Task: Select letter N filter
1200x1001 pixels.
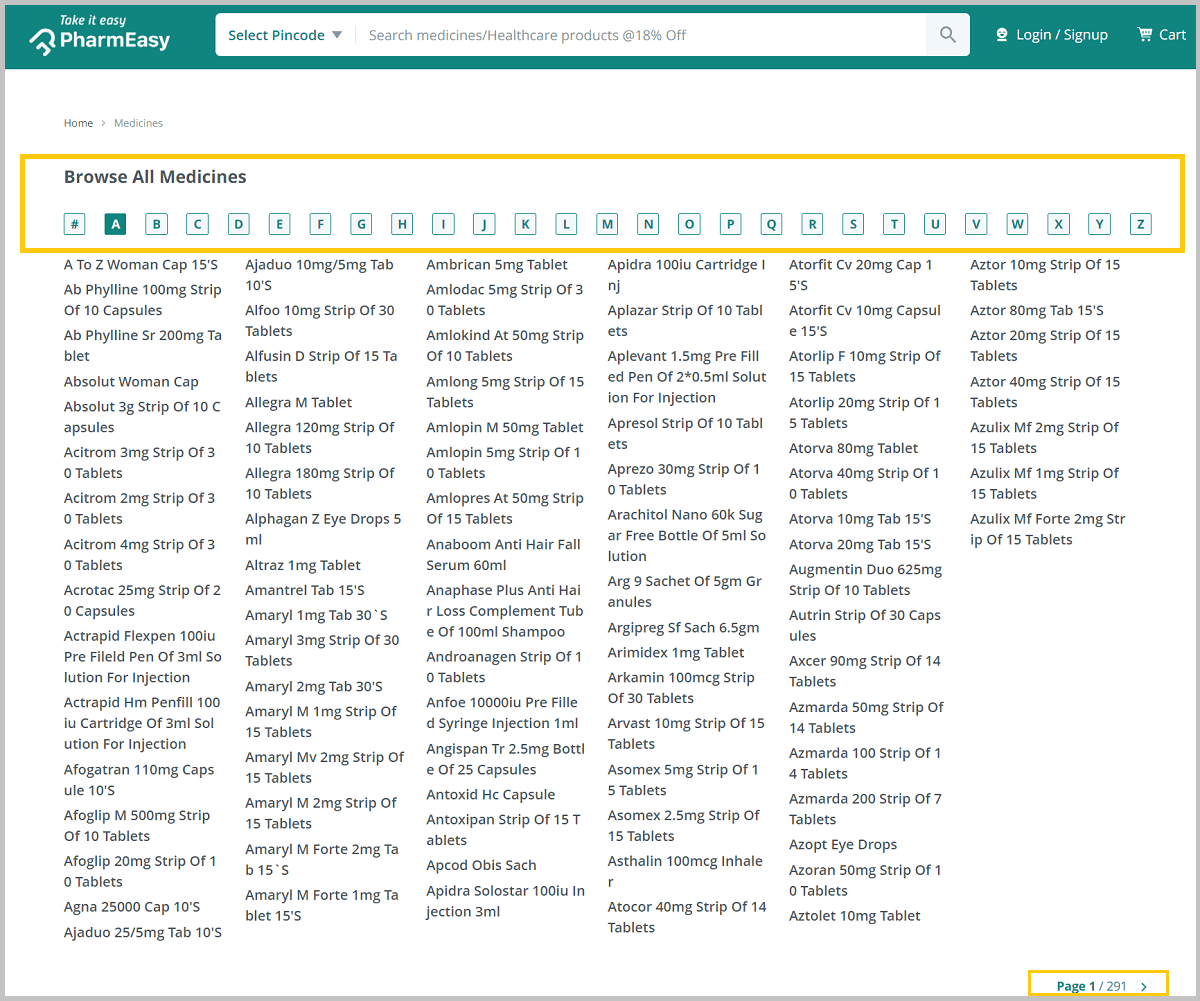Action: (648, 224)
